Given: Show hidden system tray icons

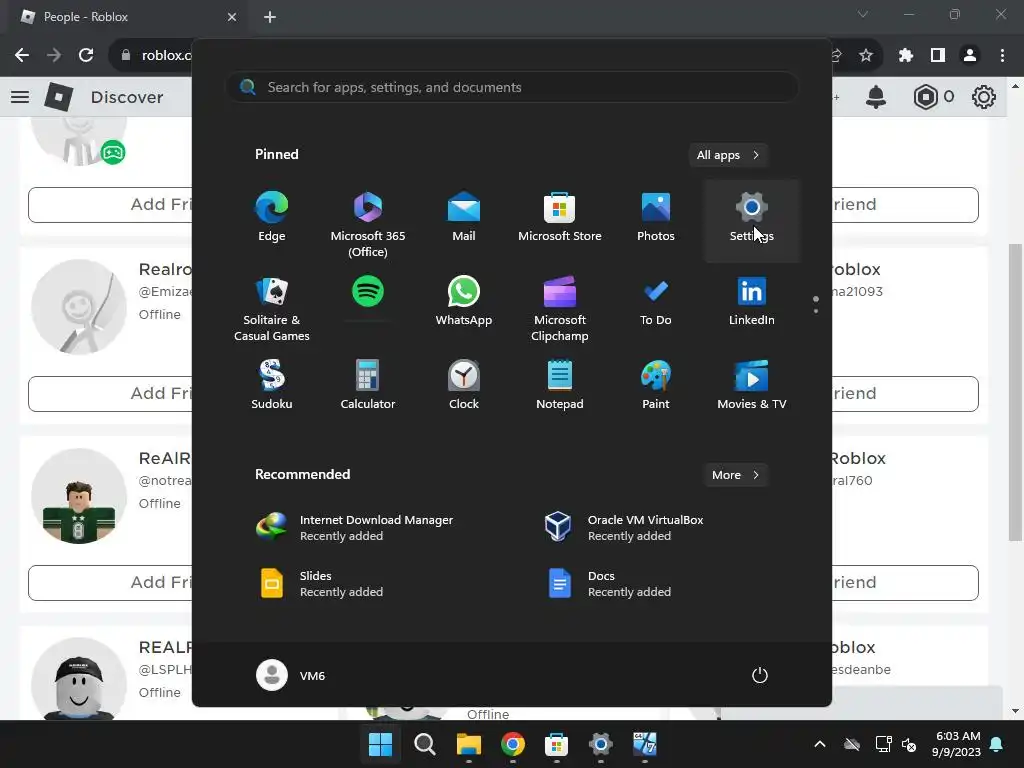Looking at the screenshot, I should (820, 744).
